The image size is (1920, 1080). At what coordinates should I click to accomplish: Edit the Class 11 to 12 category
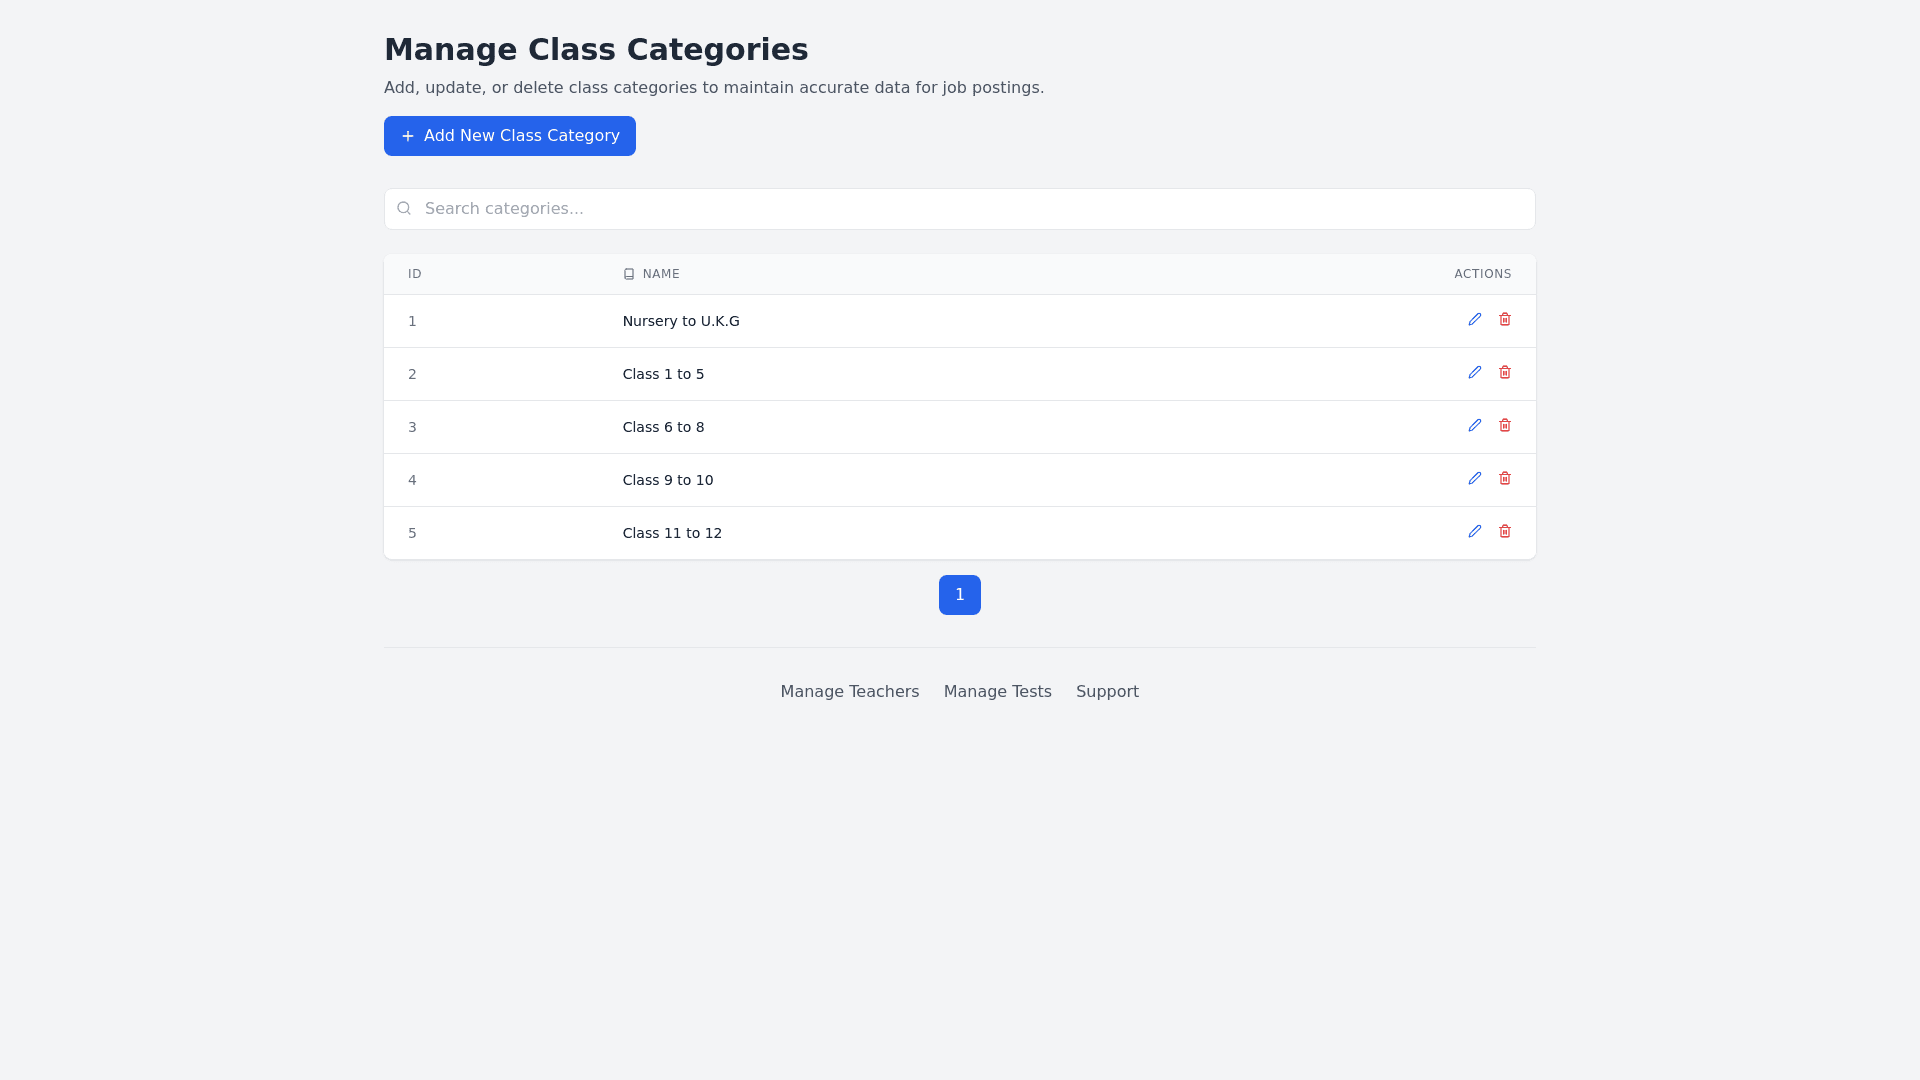click(1474, 532)
